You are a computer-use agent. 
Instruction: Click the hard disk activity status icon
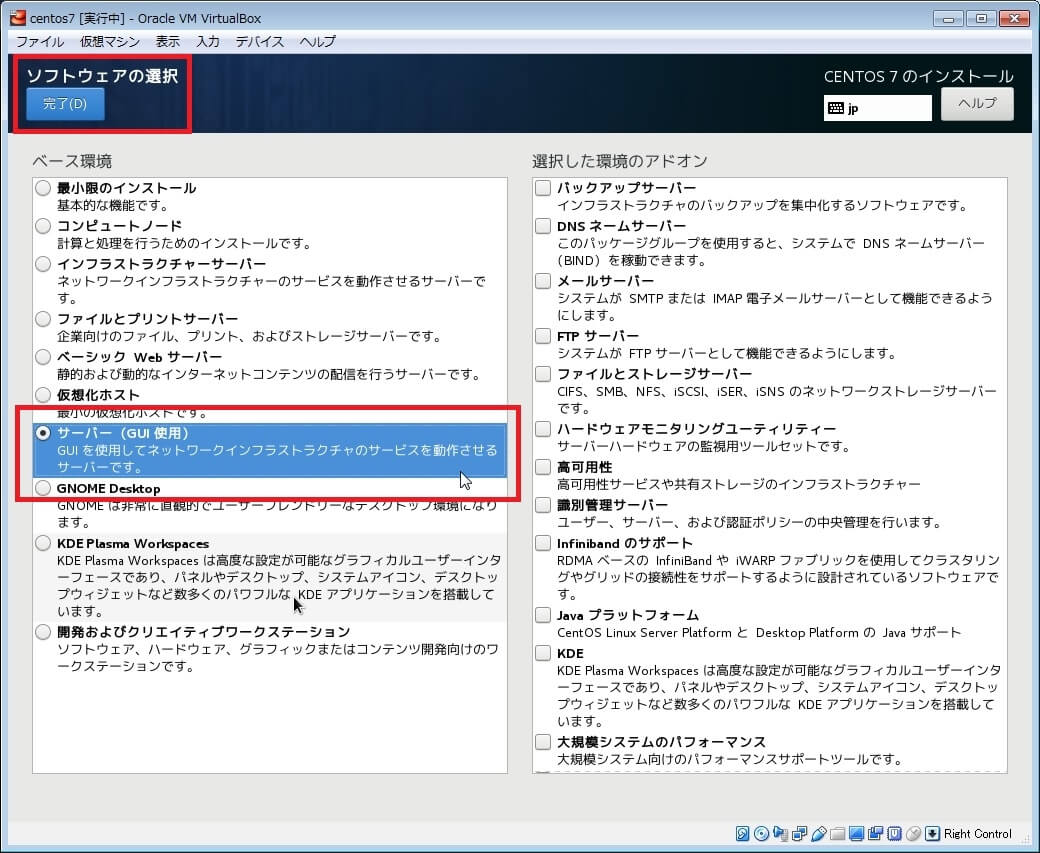click(743, 834)
